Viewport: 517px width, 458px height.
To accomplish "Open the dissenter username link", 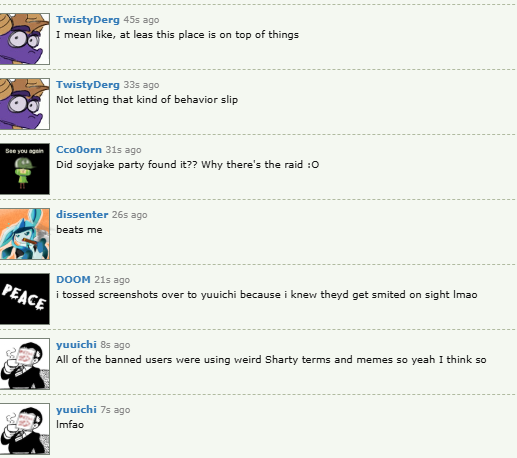I will coord(82,215).
